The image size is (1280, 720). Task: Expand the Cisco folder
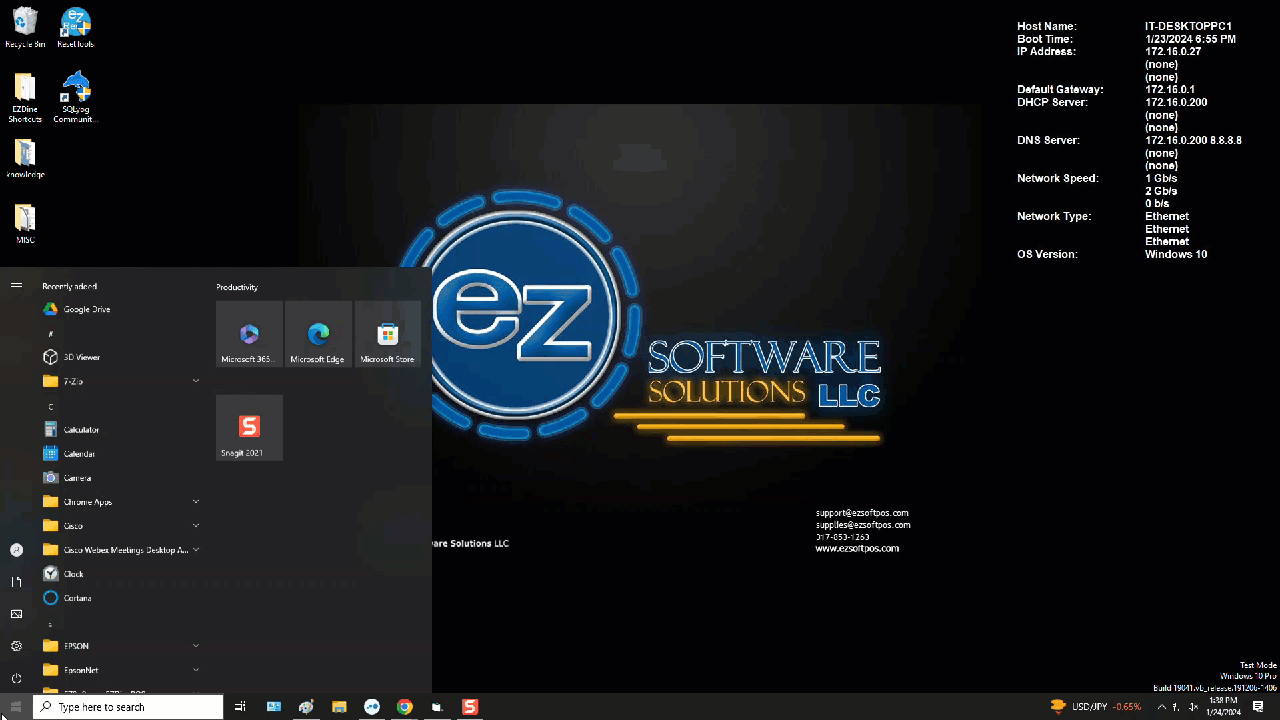tap(120, 525)
